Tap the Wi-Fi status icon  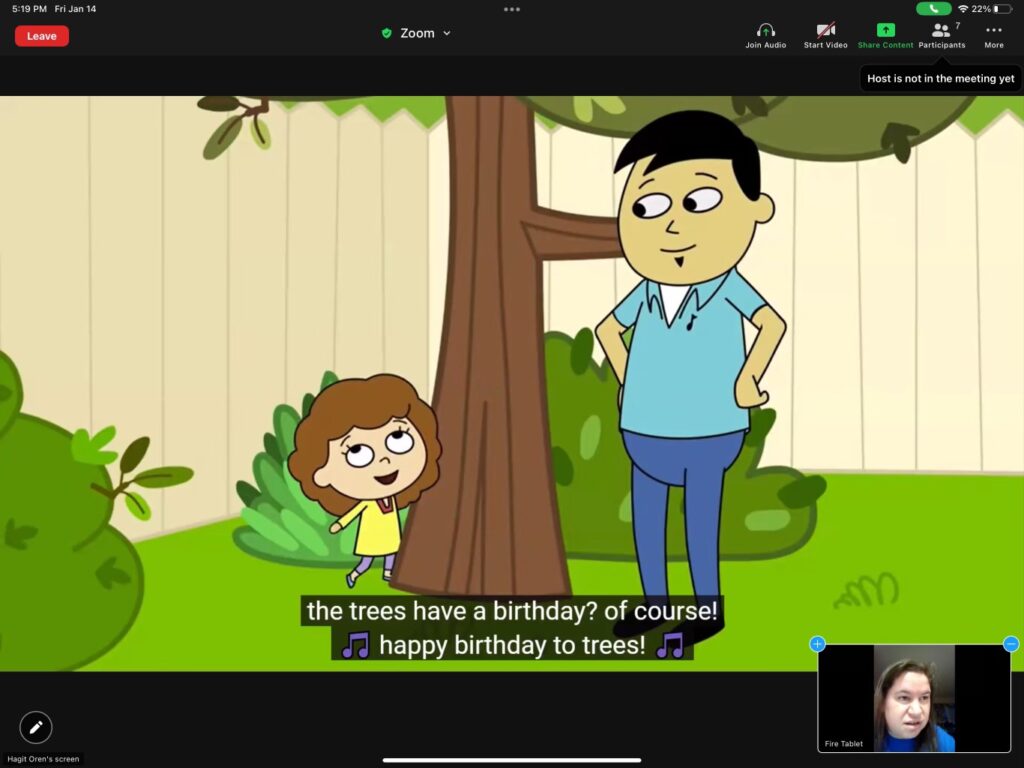pyautogui.click(x=963, y=9)
